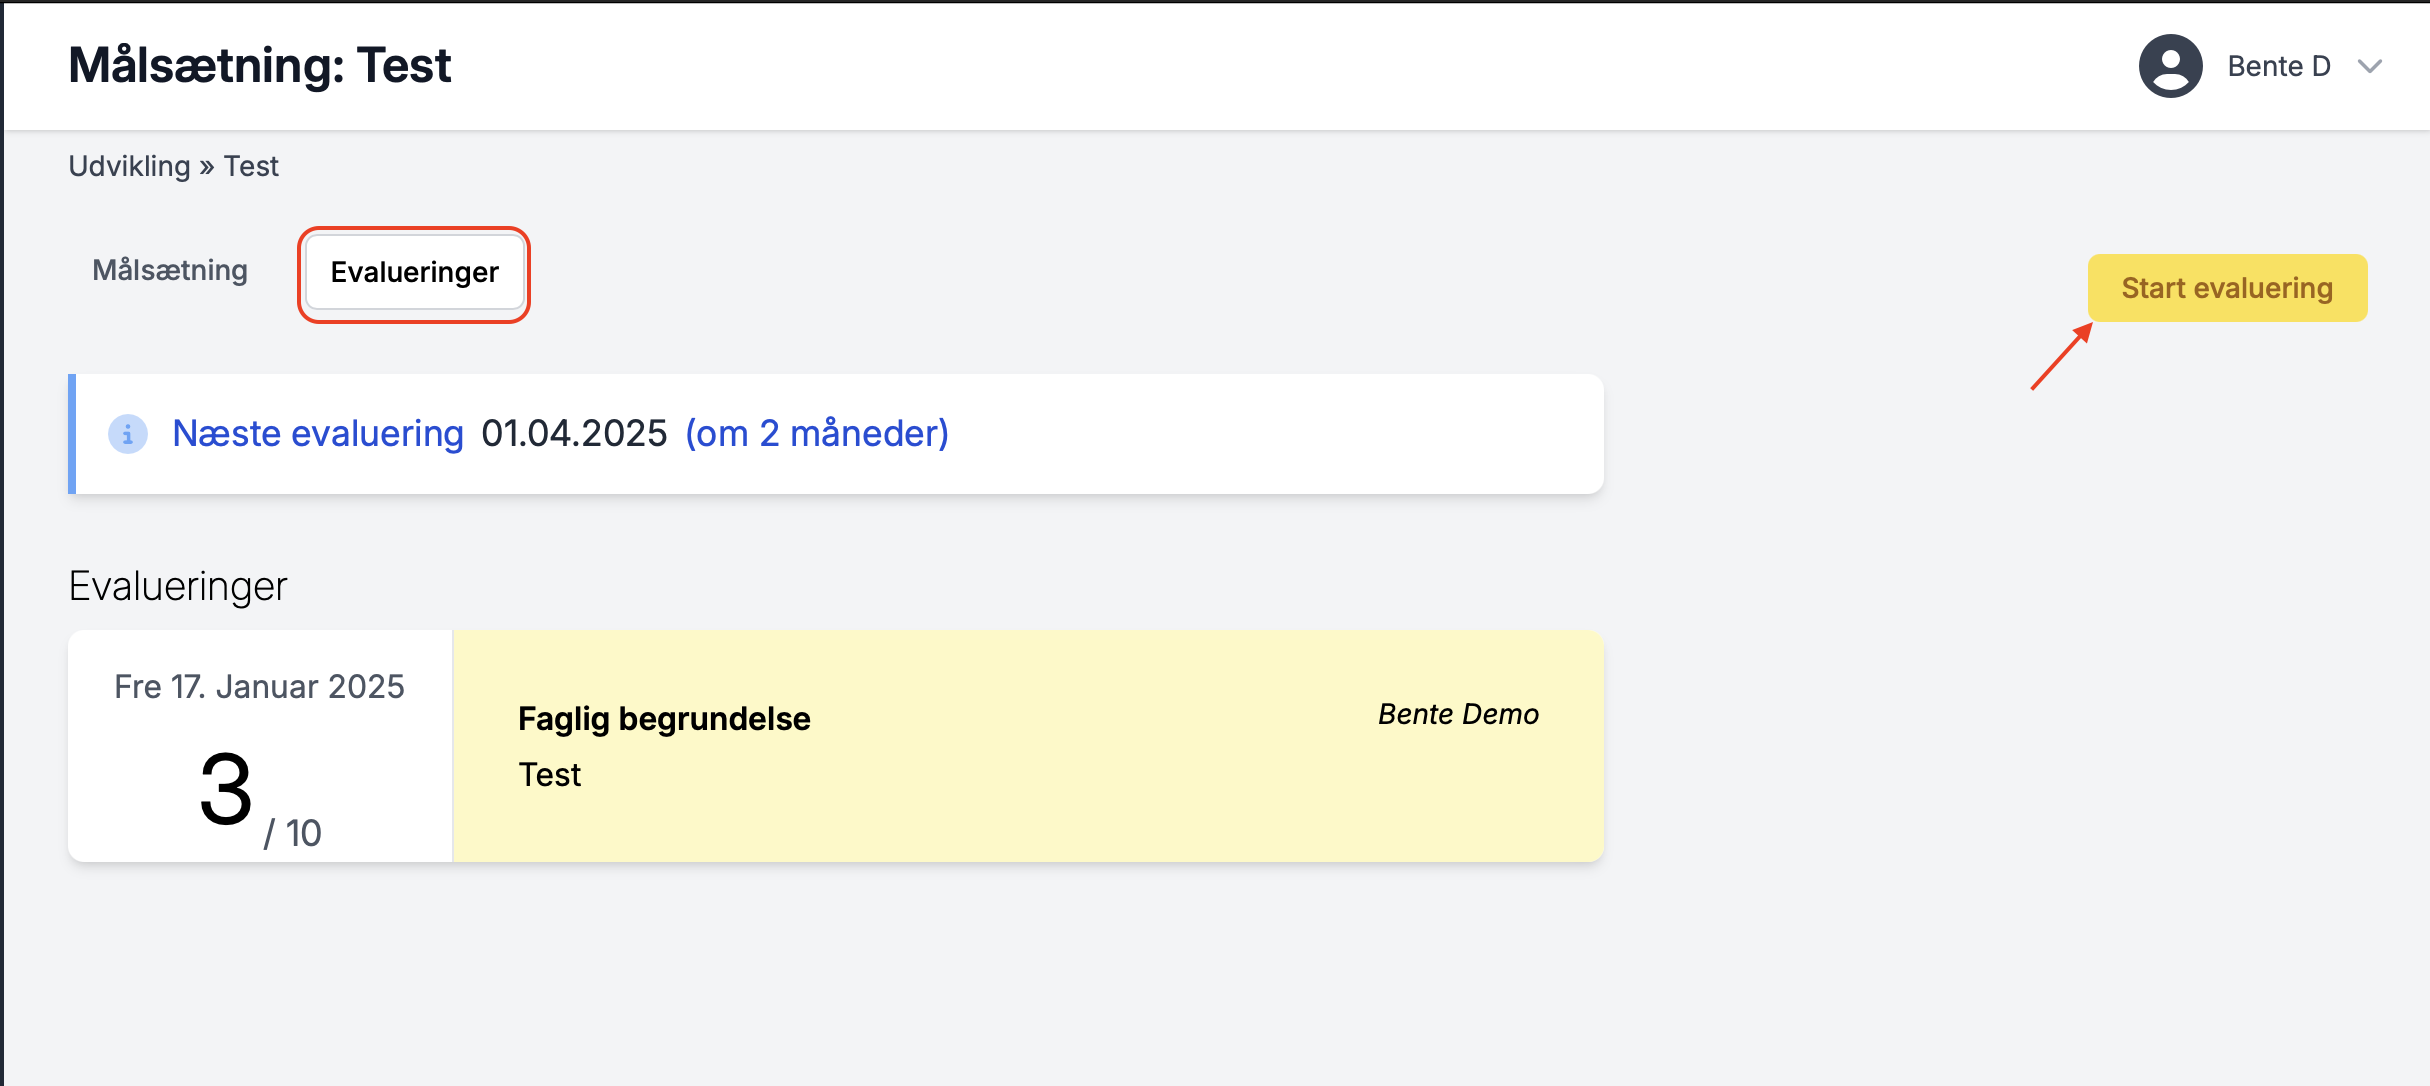This screenshot has width=2430, height=1086.
Task: Expand the Bente D account chevron
Action: click(2369, 66)
